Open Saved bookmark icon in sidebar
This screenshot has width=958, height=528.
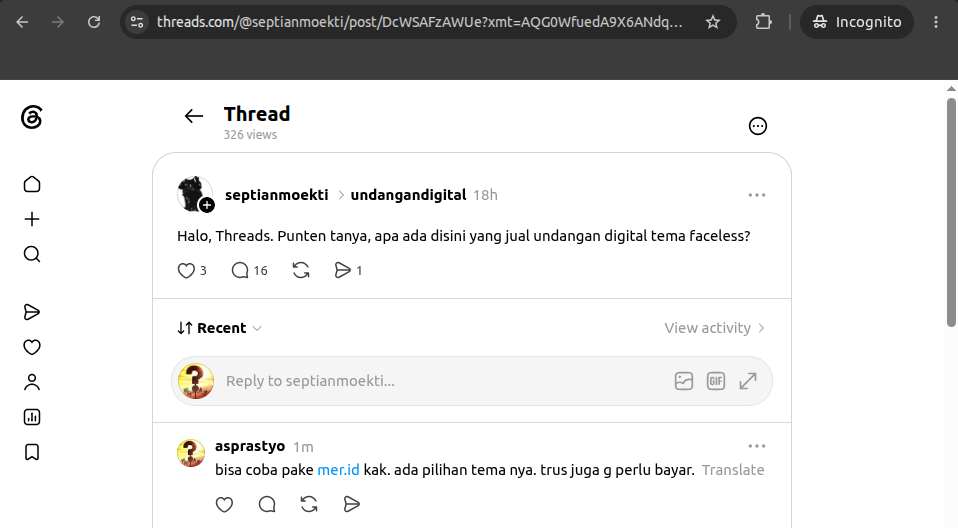tap(32, 452)
